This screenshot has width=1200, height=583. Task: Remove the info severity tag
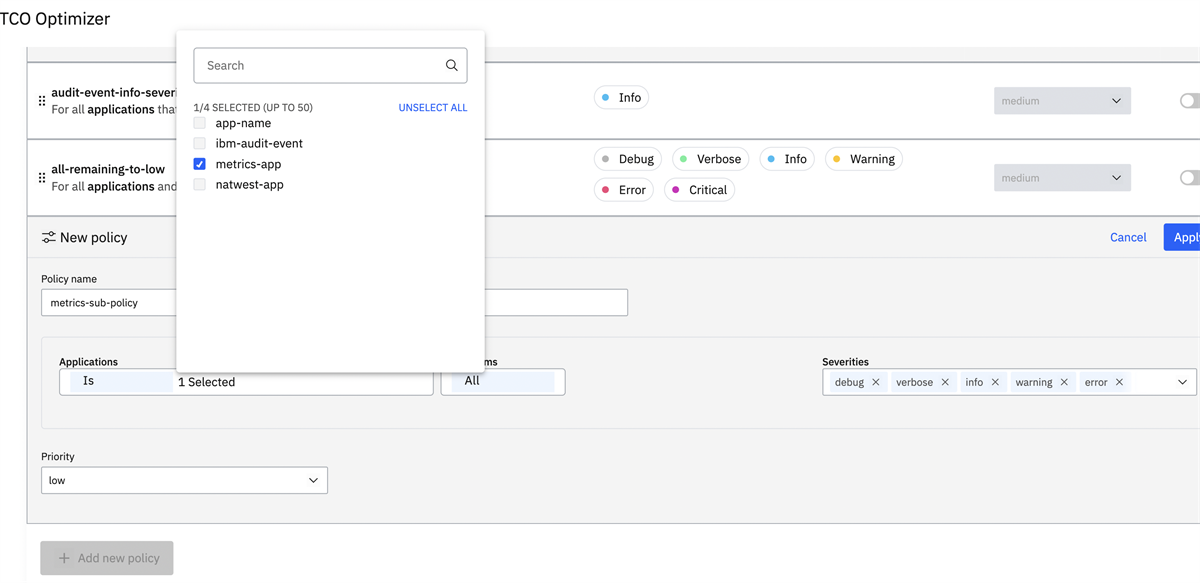pyautogui.click(x=995, y=382)
